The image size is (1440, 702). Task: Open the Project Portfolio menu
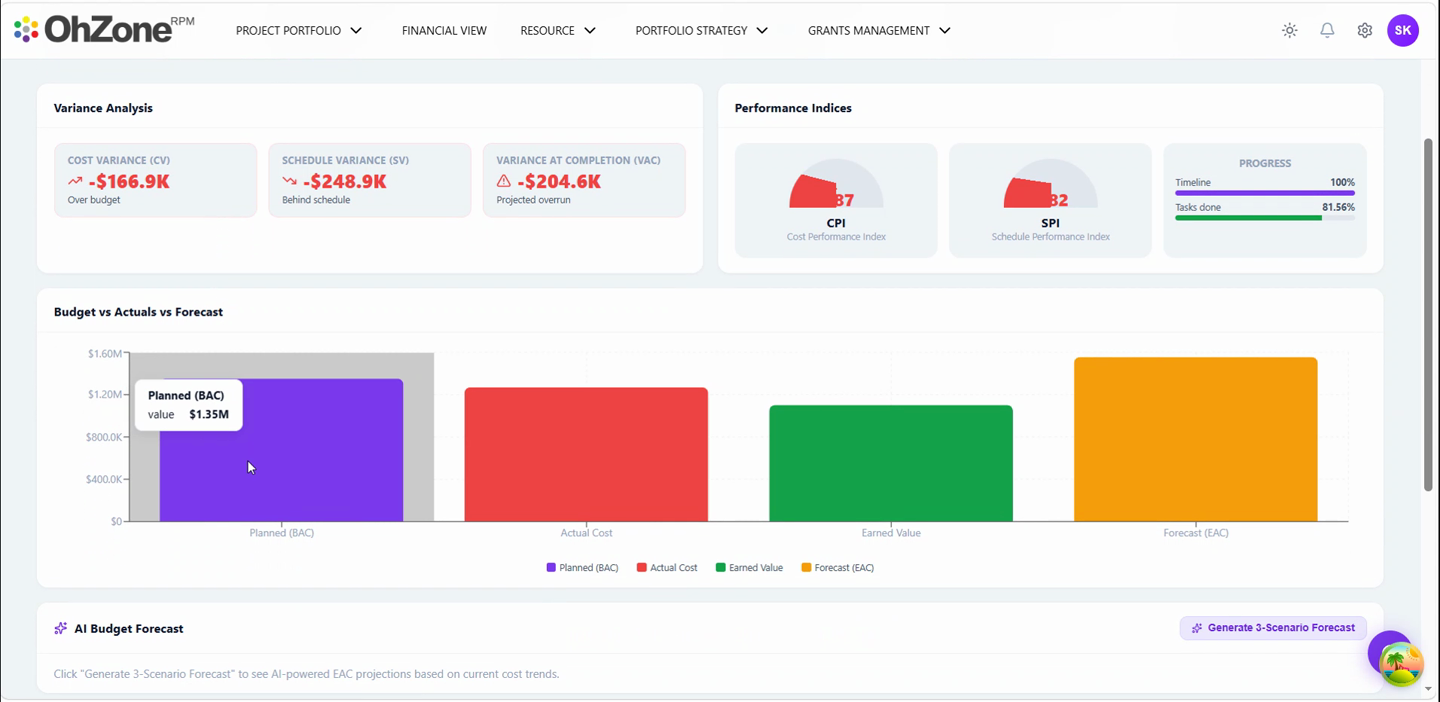[x=299, y=30]
